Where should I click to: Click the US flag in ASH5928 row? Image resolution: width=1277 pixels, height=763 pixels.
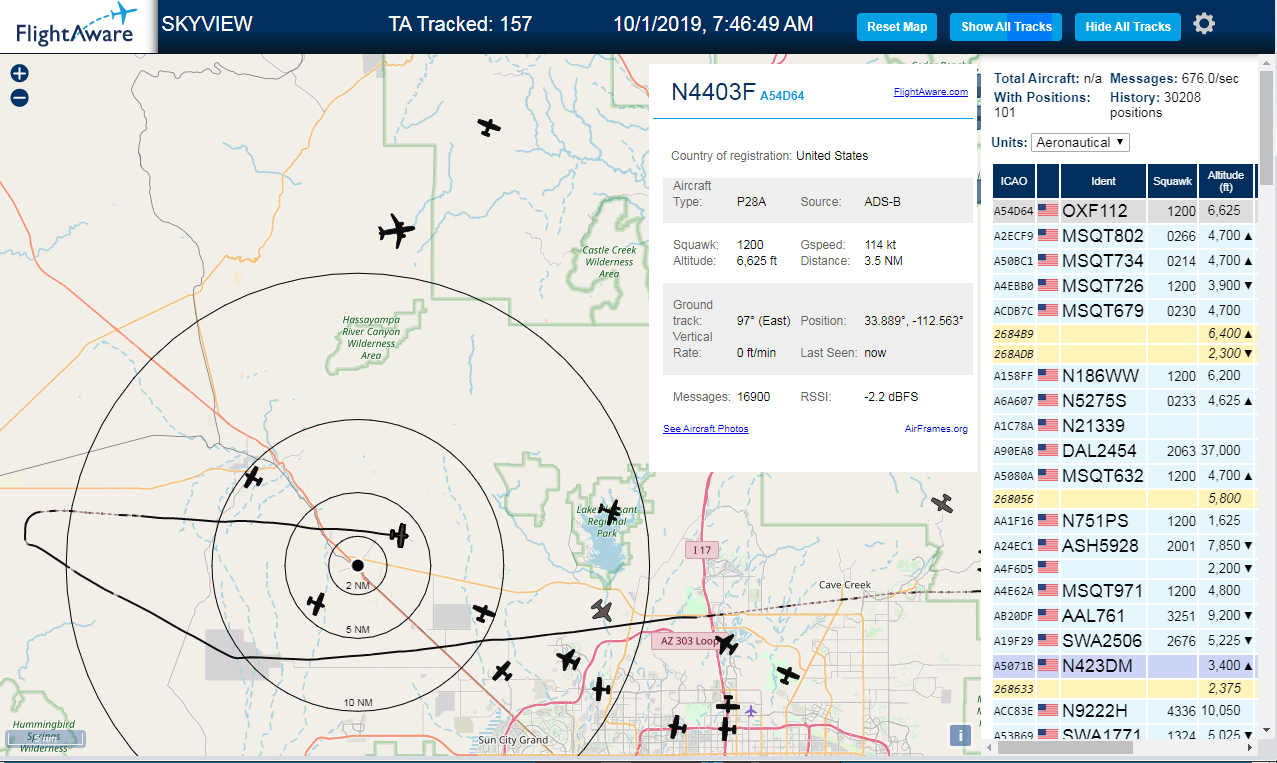coord(1048,545)
